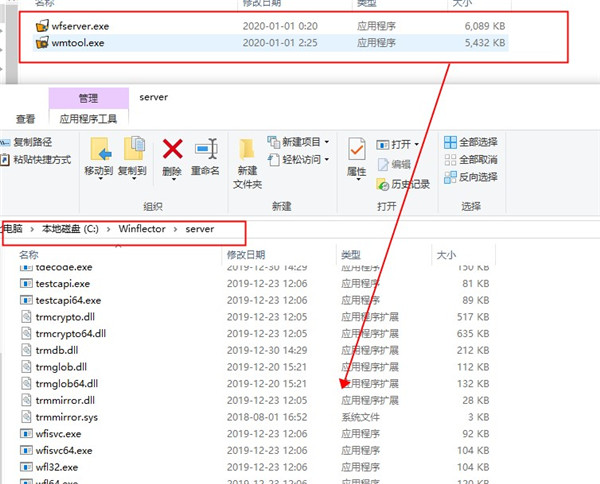Expand the chevron after Local Disk (C:)

click(109, 229)
